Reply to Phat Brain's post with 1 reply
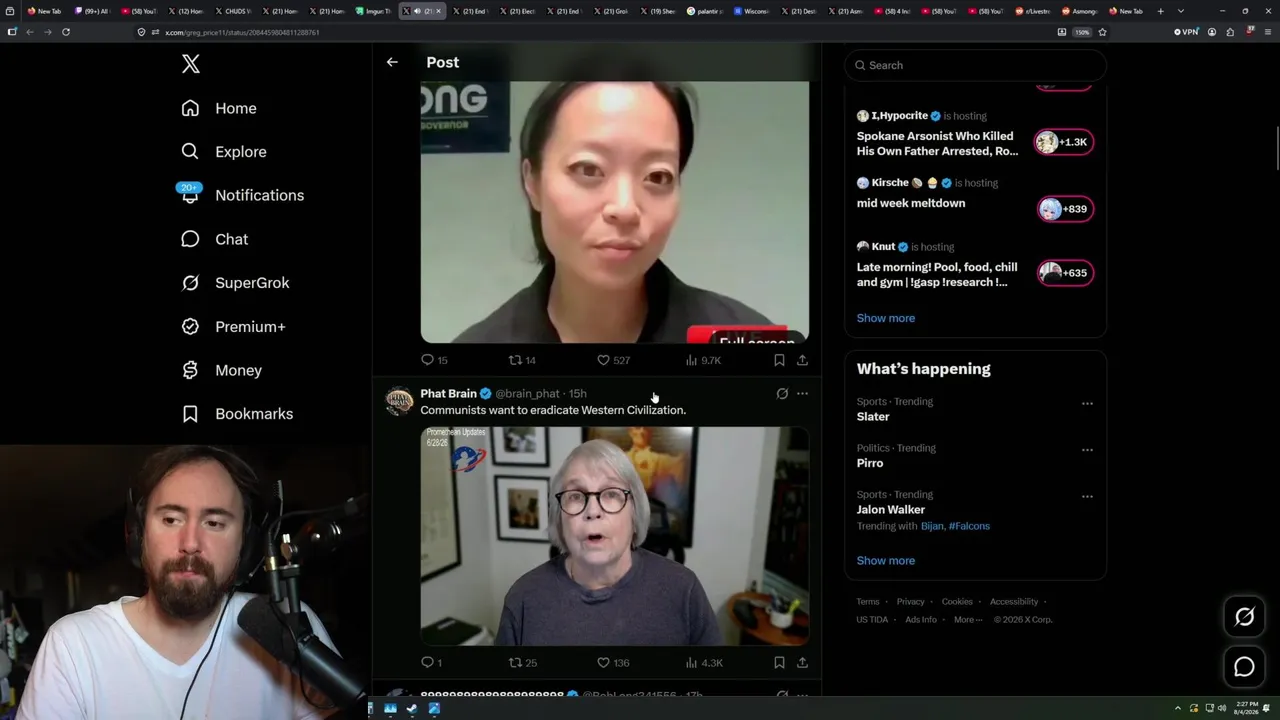 (x=431, y=662)
